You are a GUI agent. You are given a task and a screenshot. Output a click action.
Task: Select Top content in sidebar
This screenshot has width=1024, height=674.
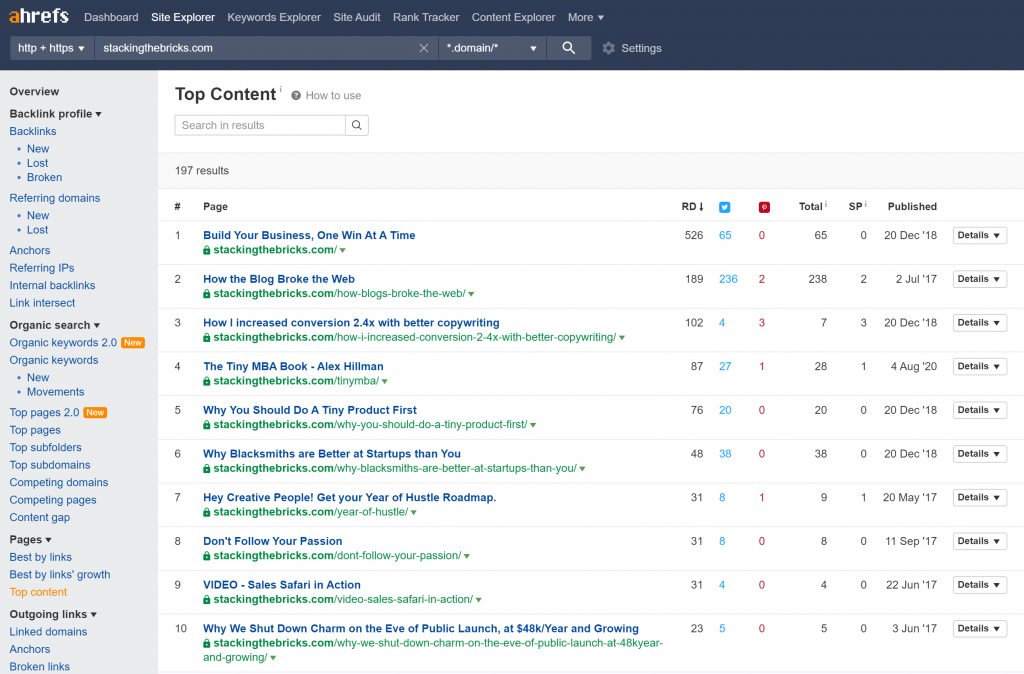point(39,592)
